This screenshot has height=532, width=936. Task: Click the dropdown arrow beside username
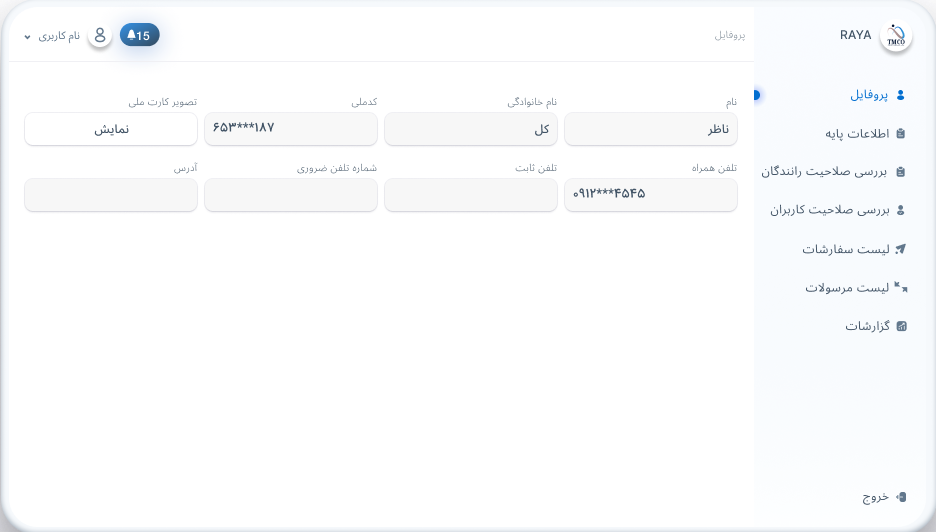click(x=28, y=37)
